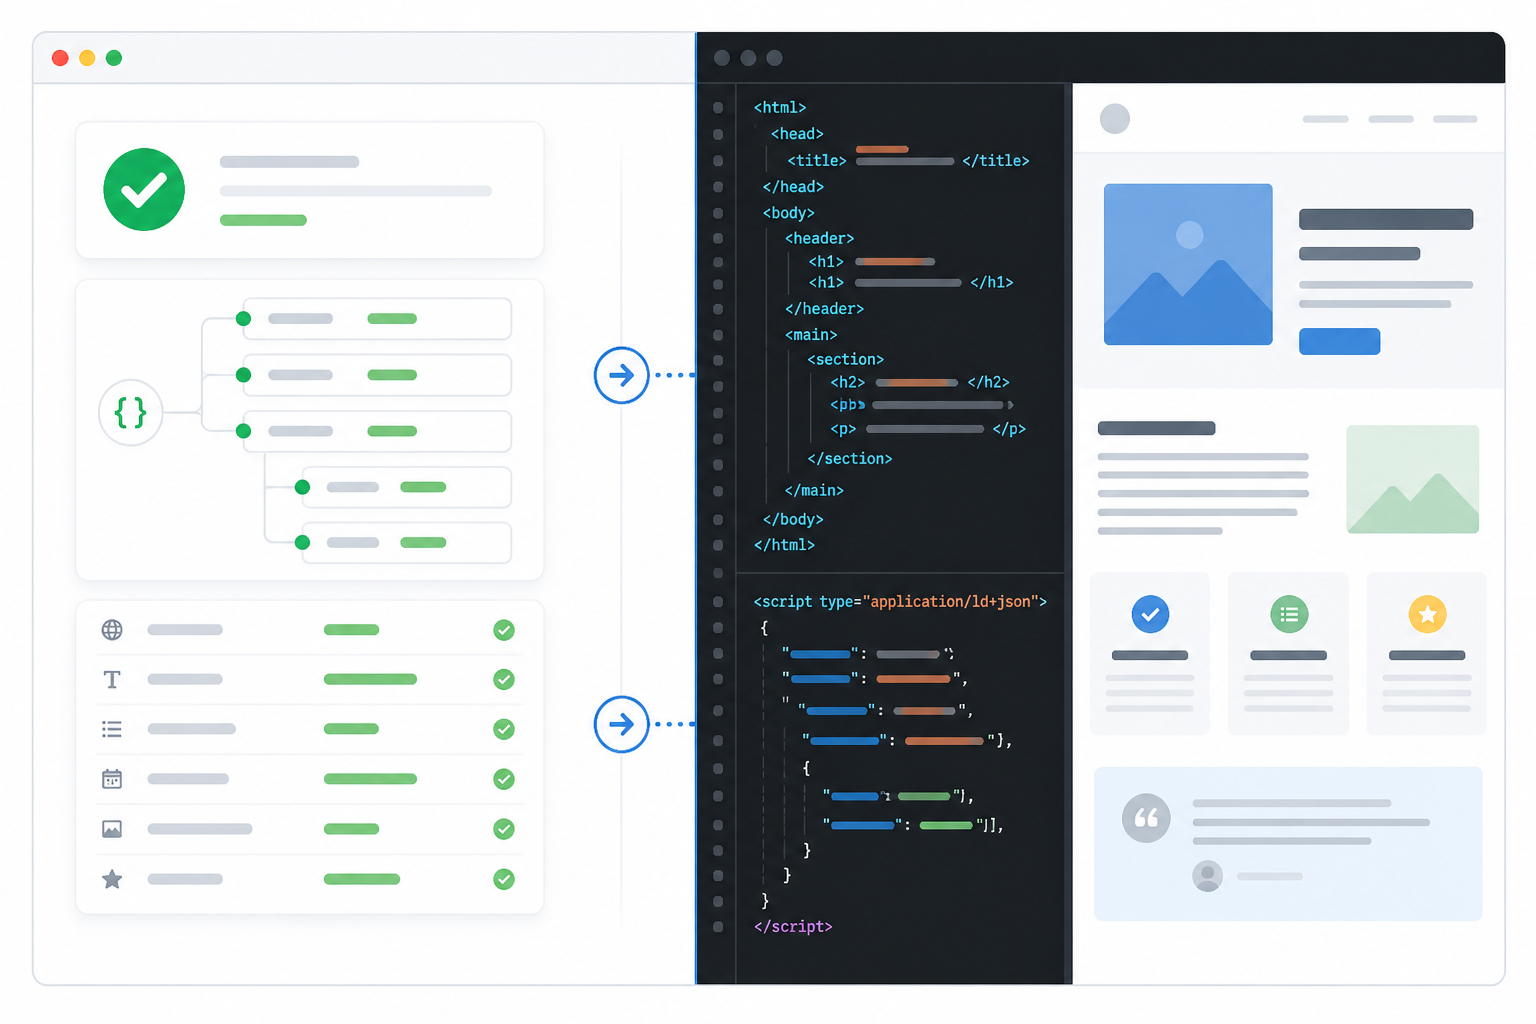Viewport: 1536px width, 1024px height.
Task: Open the blue mountain hero image
Action: (1188, 264)
